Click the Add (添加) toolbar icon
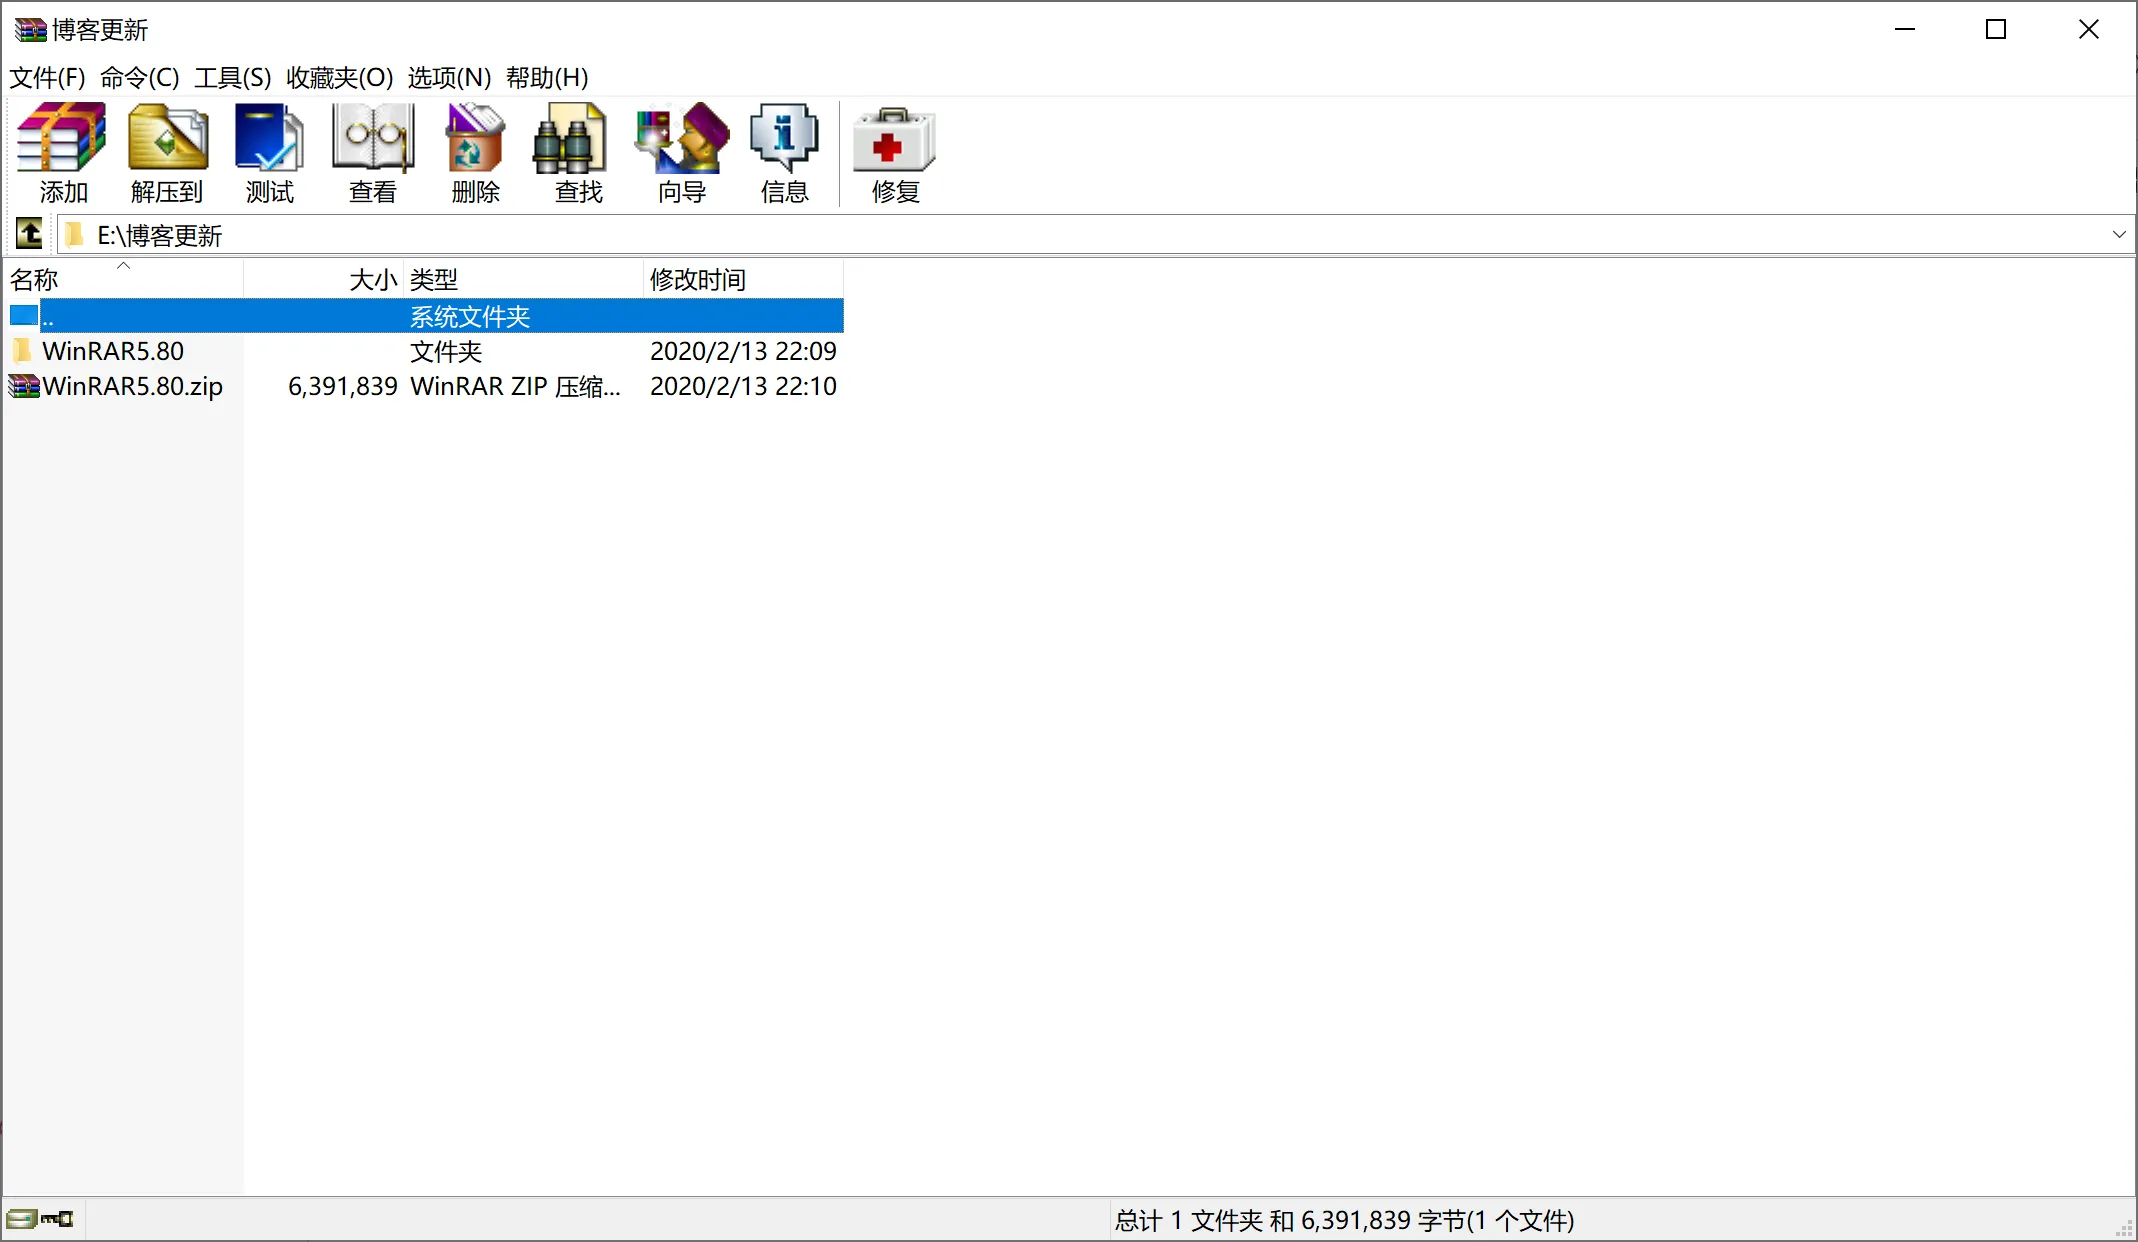The width and height of the screenshot is (2138, 1242). (x=62, y=138)
